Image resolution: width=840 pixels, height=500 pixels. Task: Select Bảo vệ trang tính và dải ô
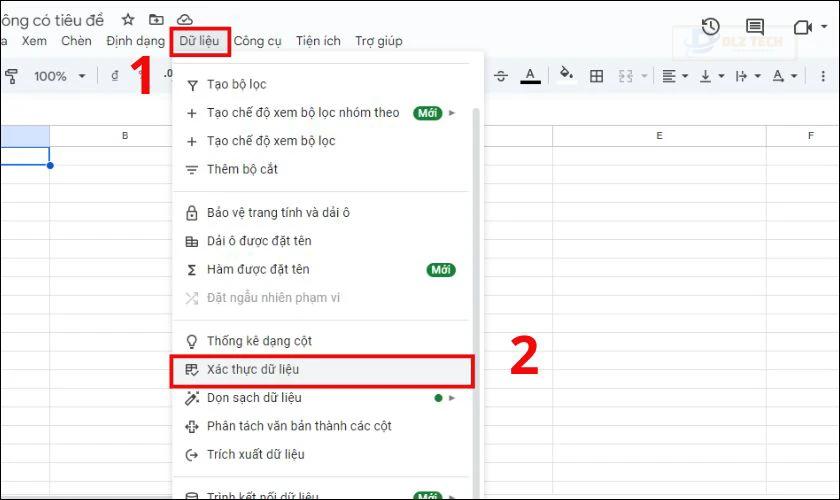point(322,213)
